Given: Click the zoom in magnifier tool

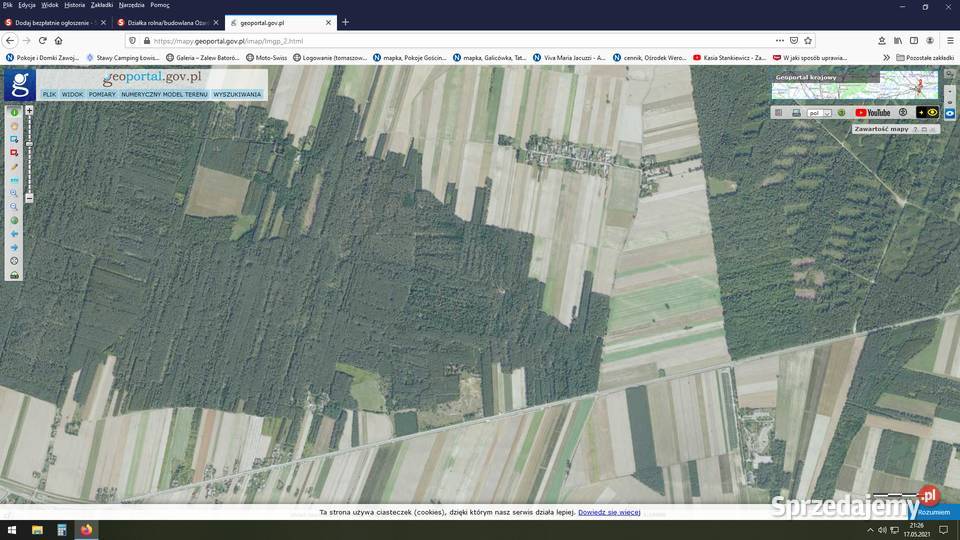Looking at the screenshot, I should tap(14, 193).
